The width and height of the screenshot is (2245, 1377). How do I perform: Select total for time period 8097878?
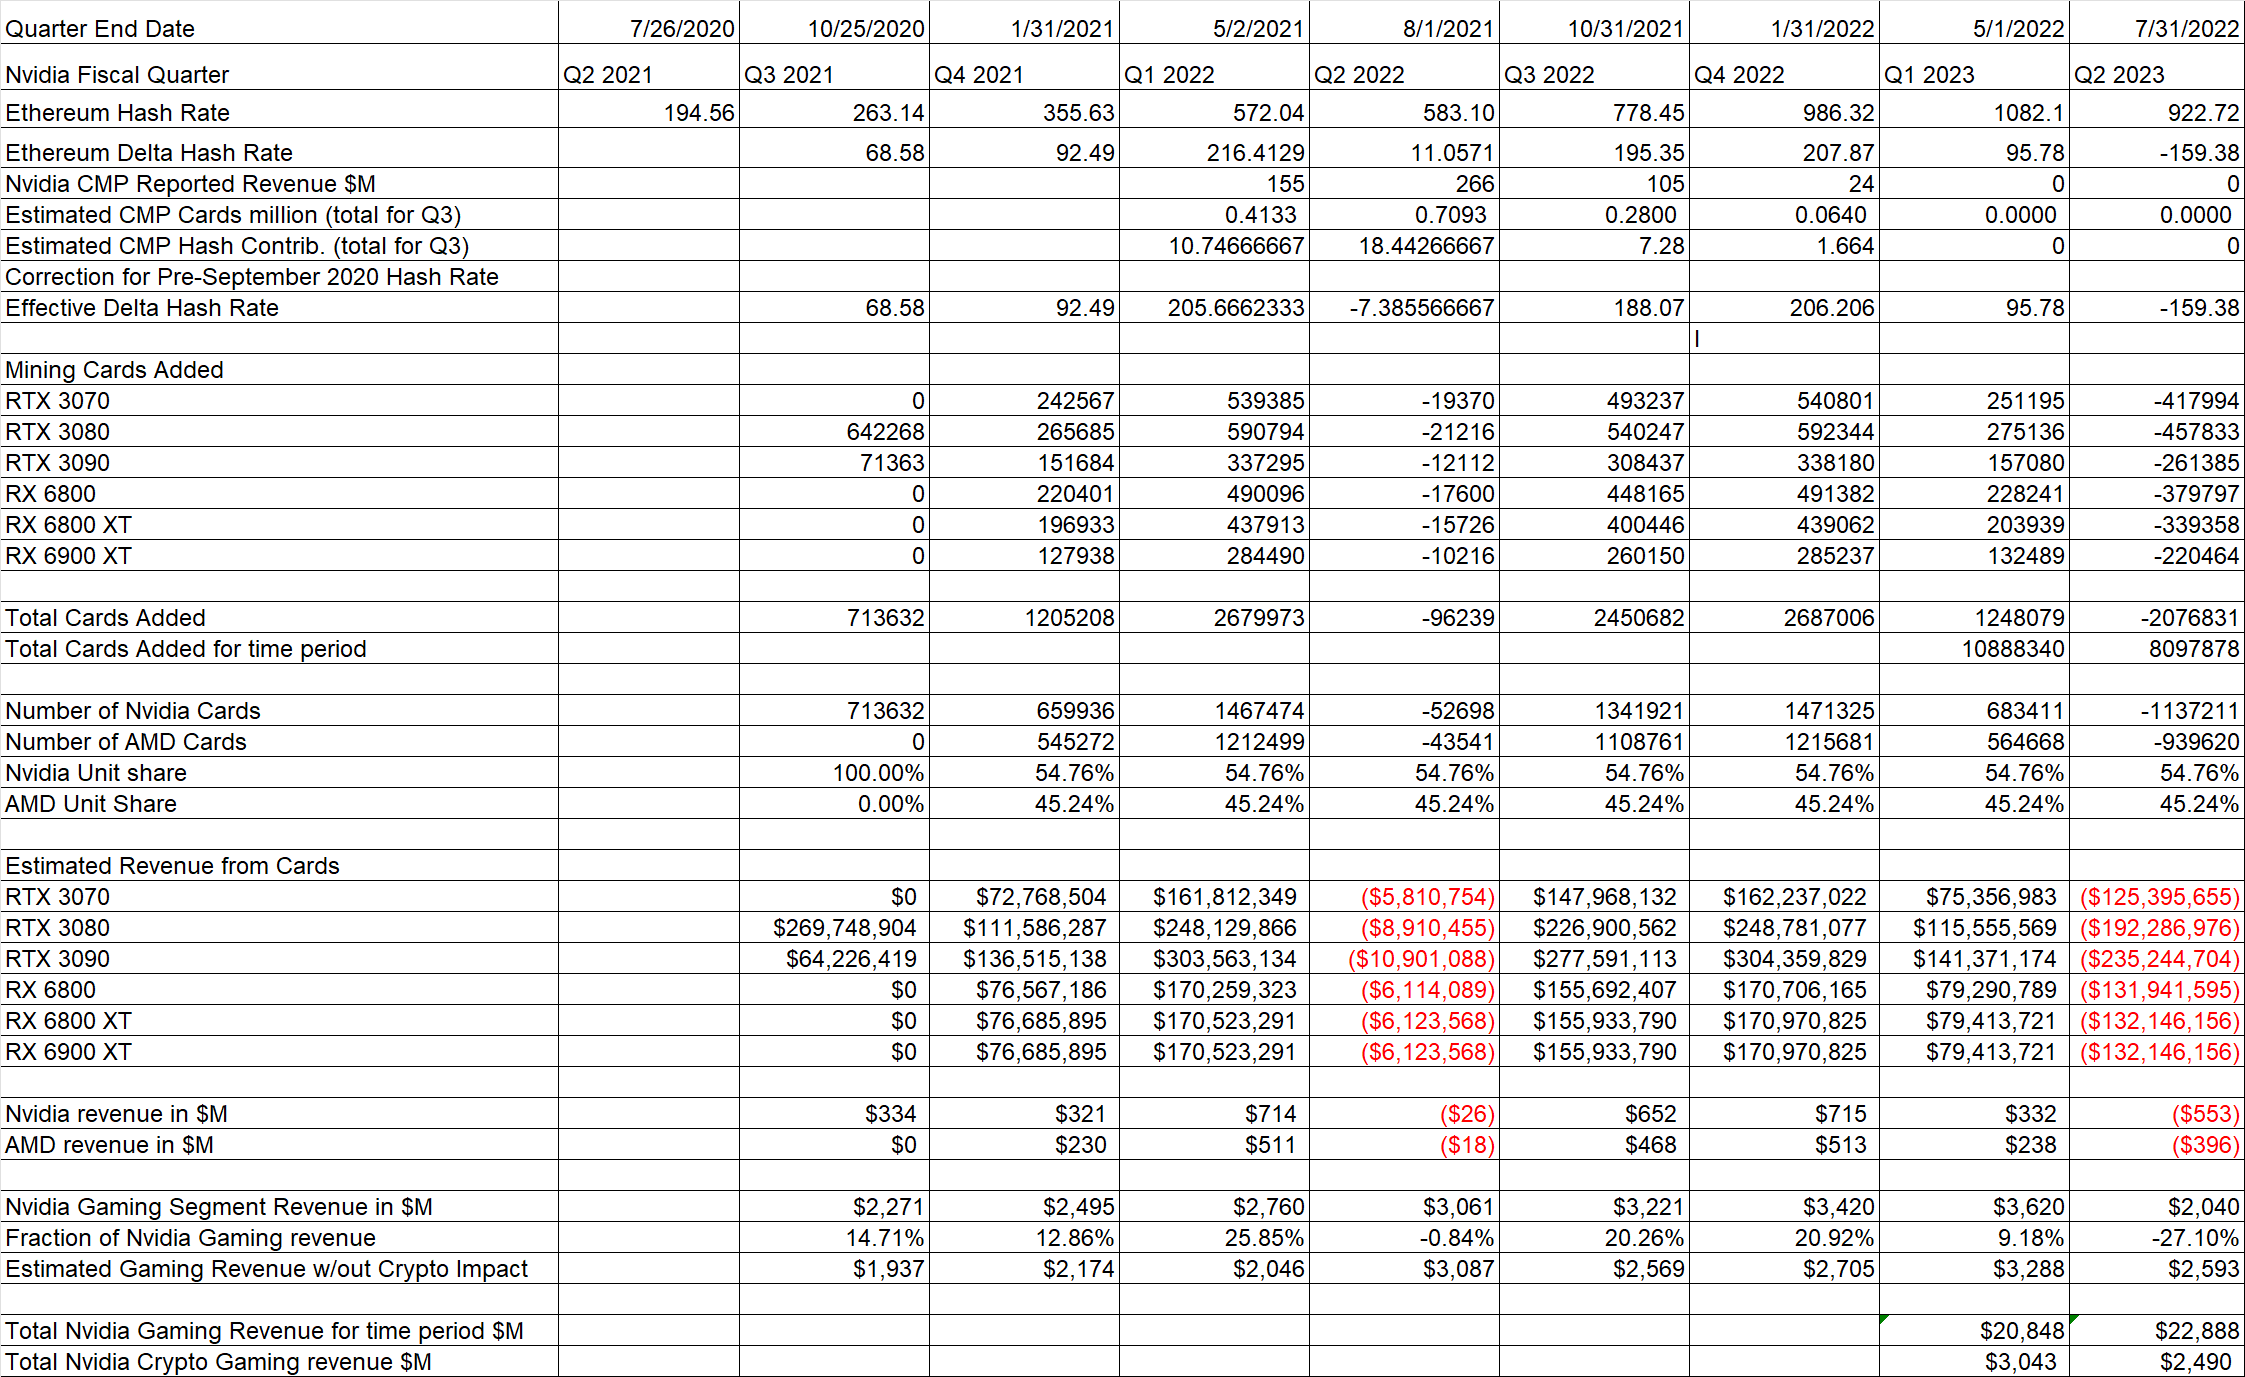click(x=2157, y=648)
